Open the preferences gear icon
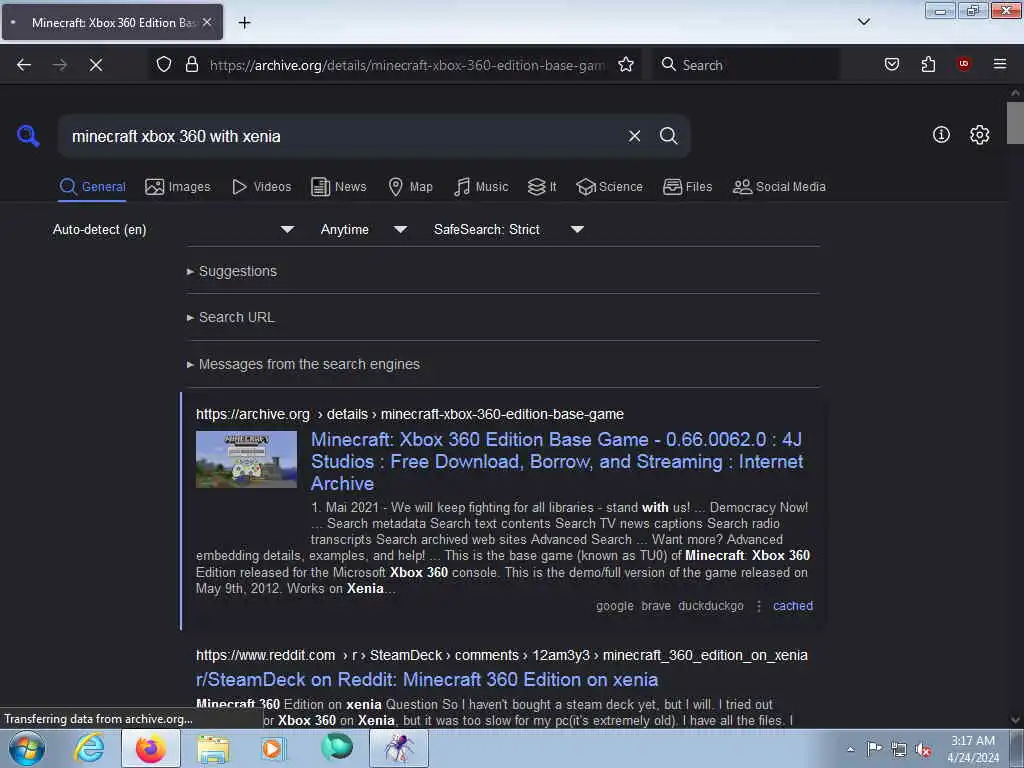 tap(979, 135)
